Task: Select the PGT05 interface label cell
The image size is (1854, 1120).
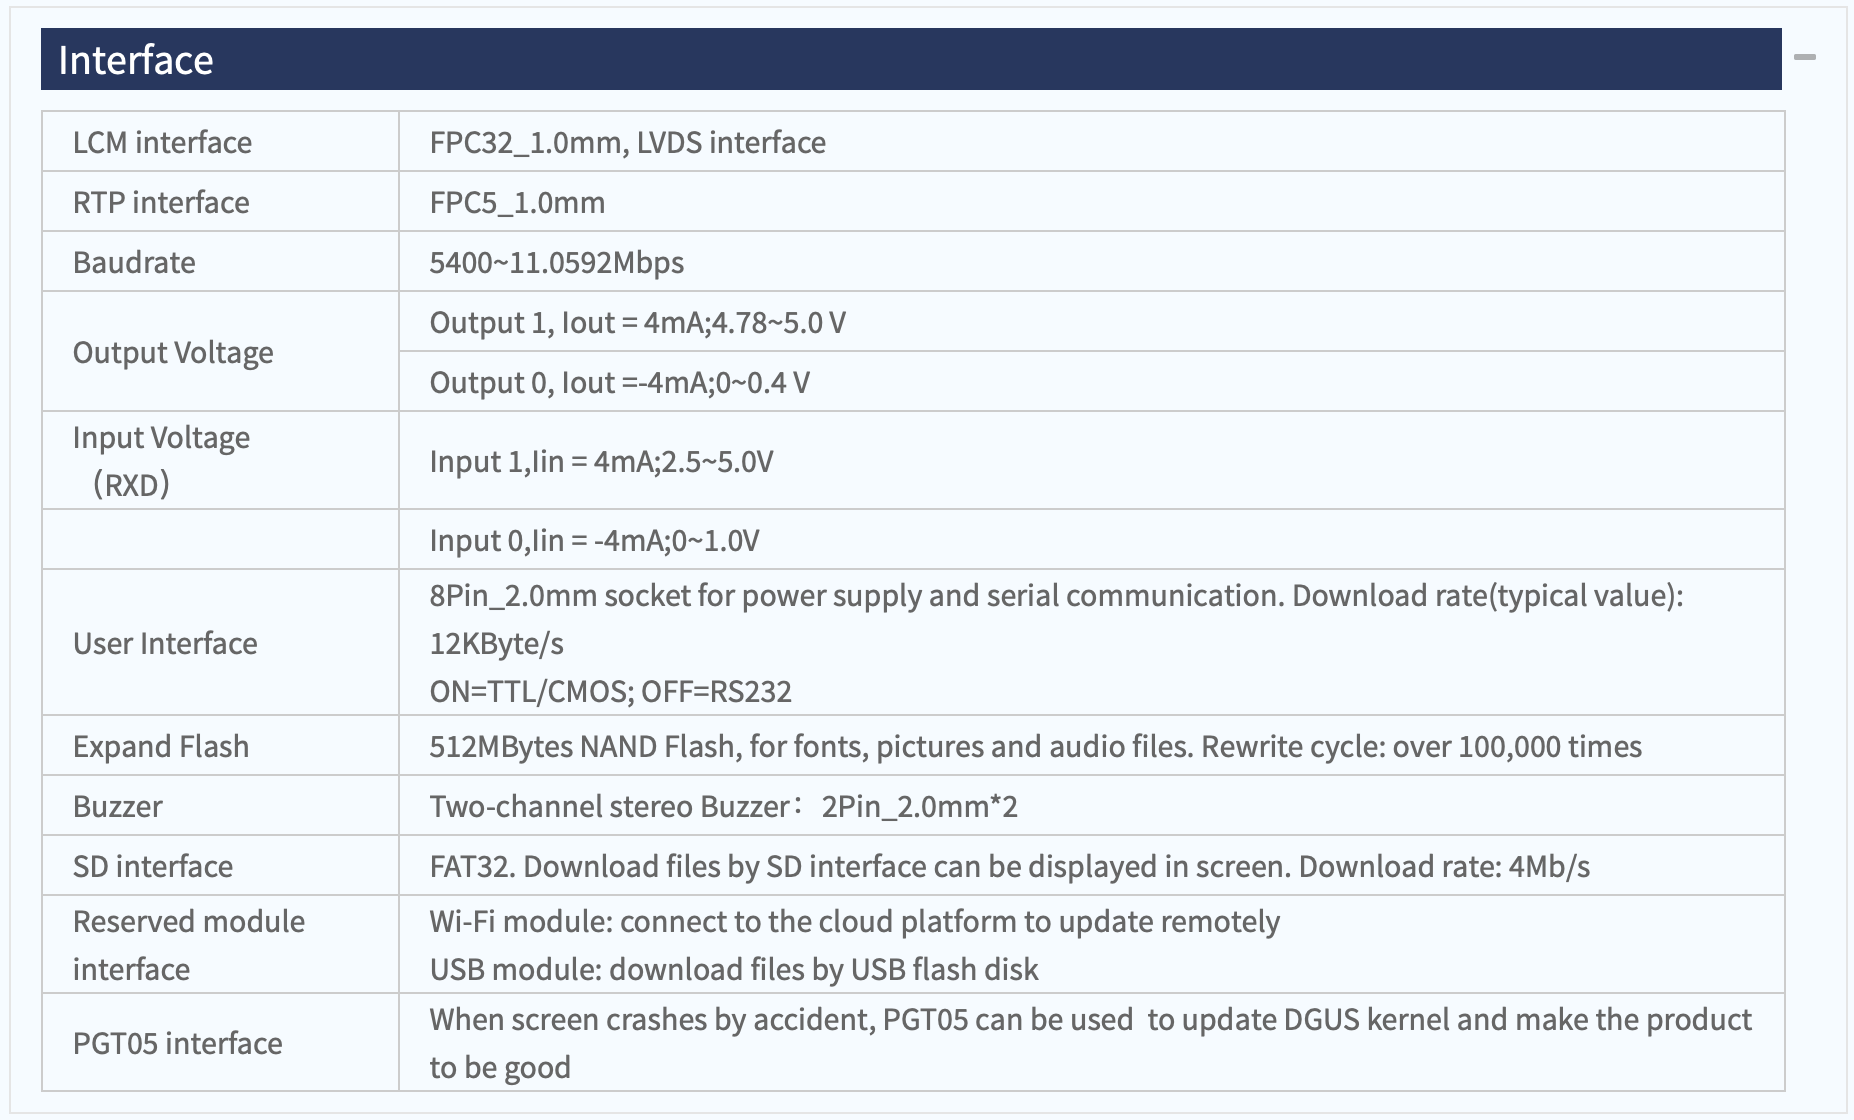Action: click(220, 1043)
